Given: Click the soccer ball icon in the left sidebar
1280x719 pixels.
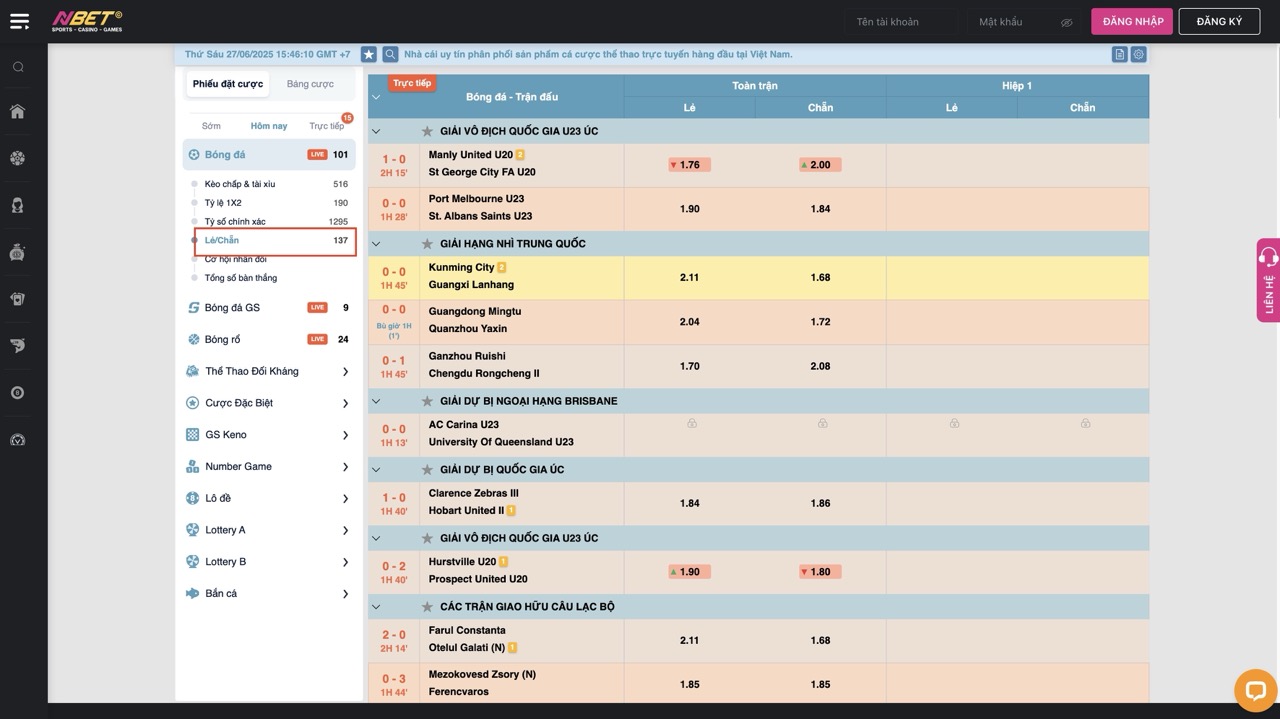Looking at the screenshot, I should tap(18, 158).
